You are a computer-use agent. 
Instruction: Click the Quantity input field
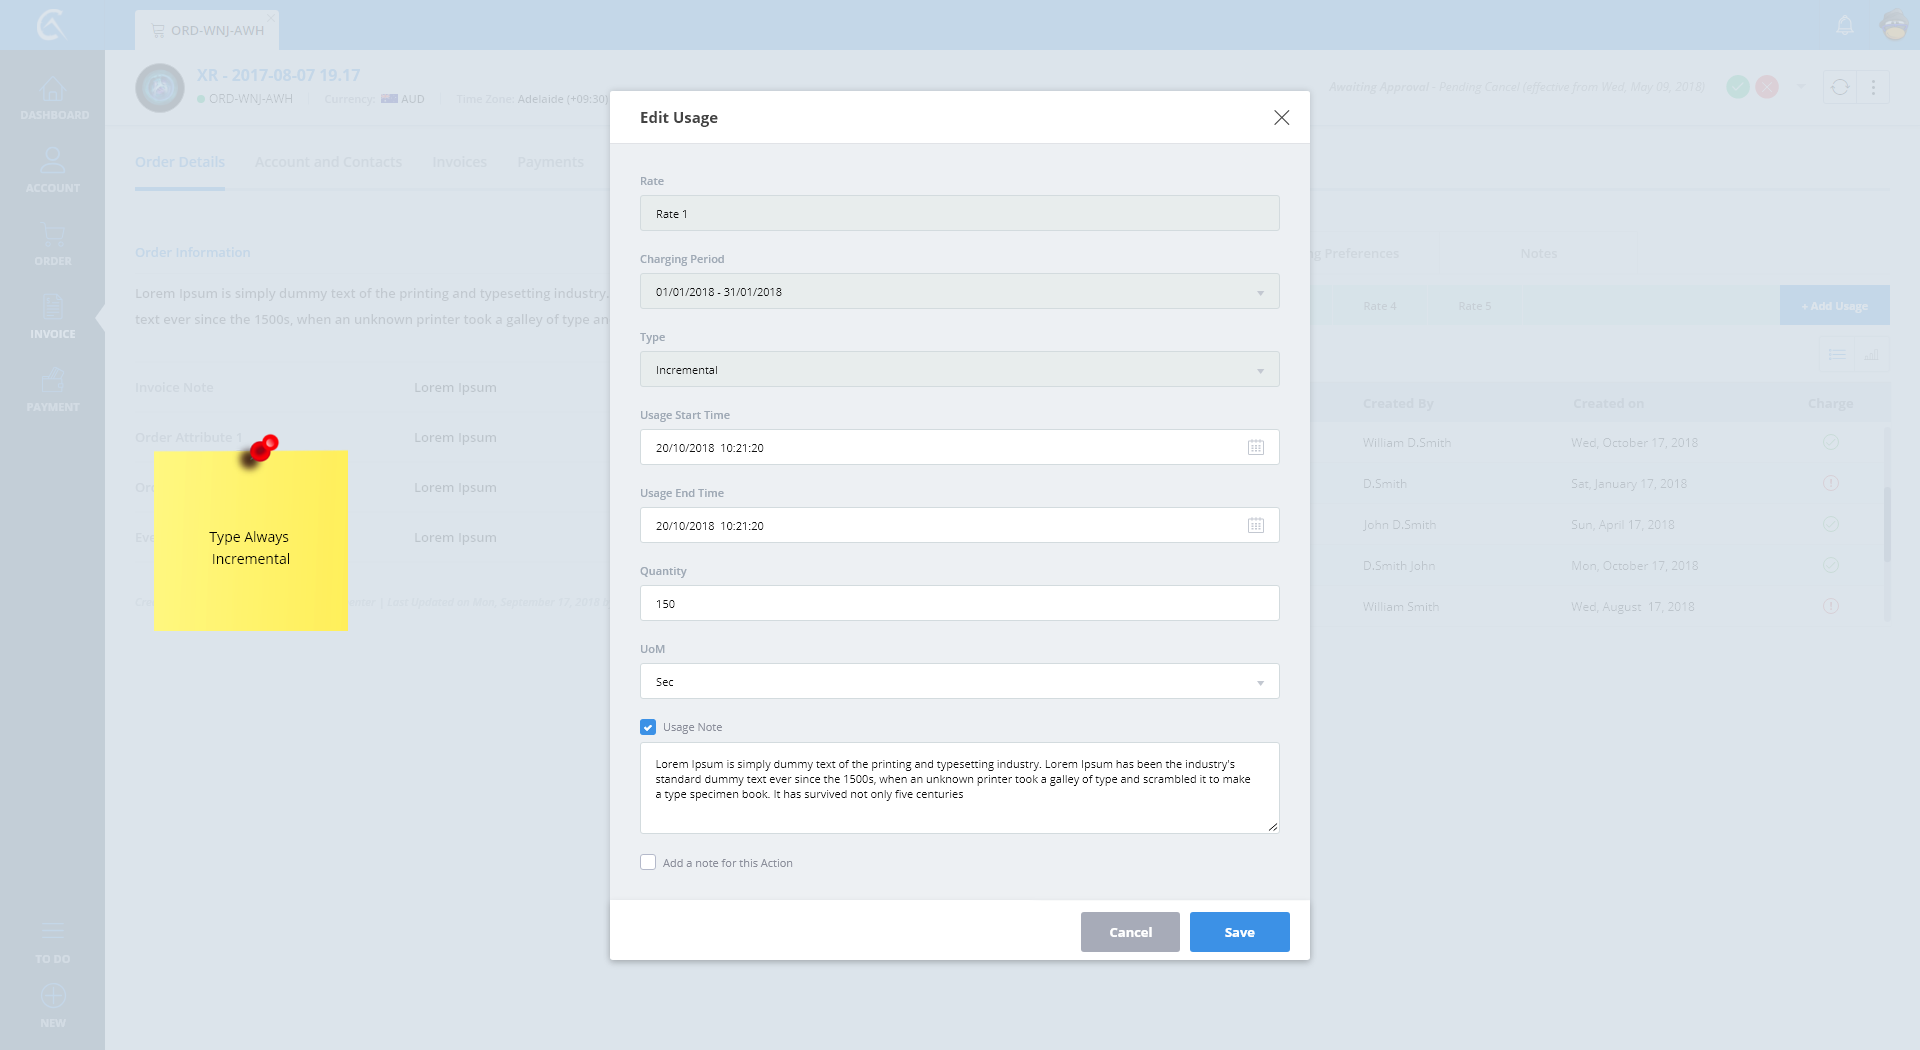[959, 604]
